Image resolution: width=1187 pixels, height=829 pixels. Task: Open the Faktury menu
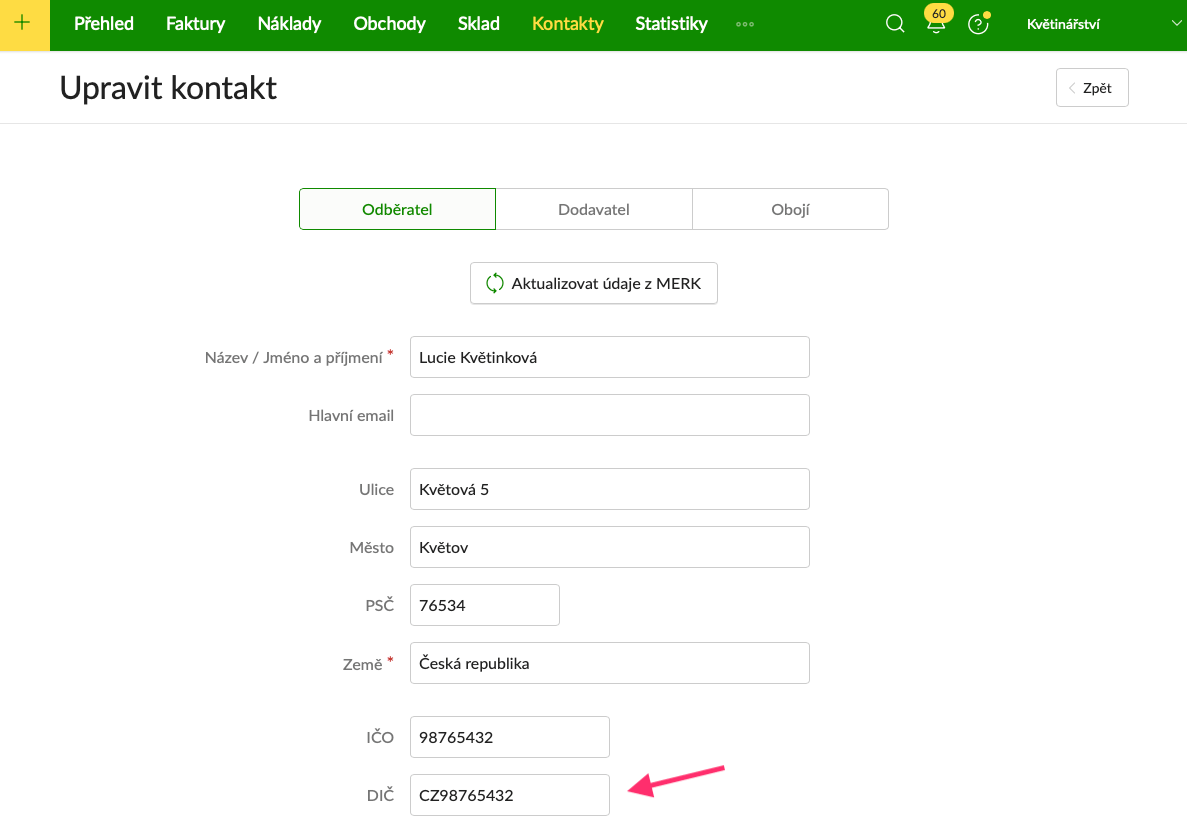point(195,24)
